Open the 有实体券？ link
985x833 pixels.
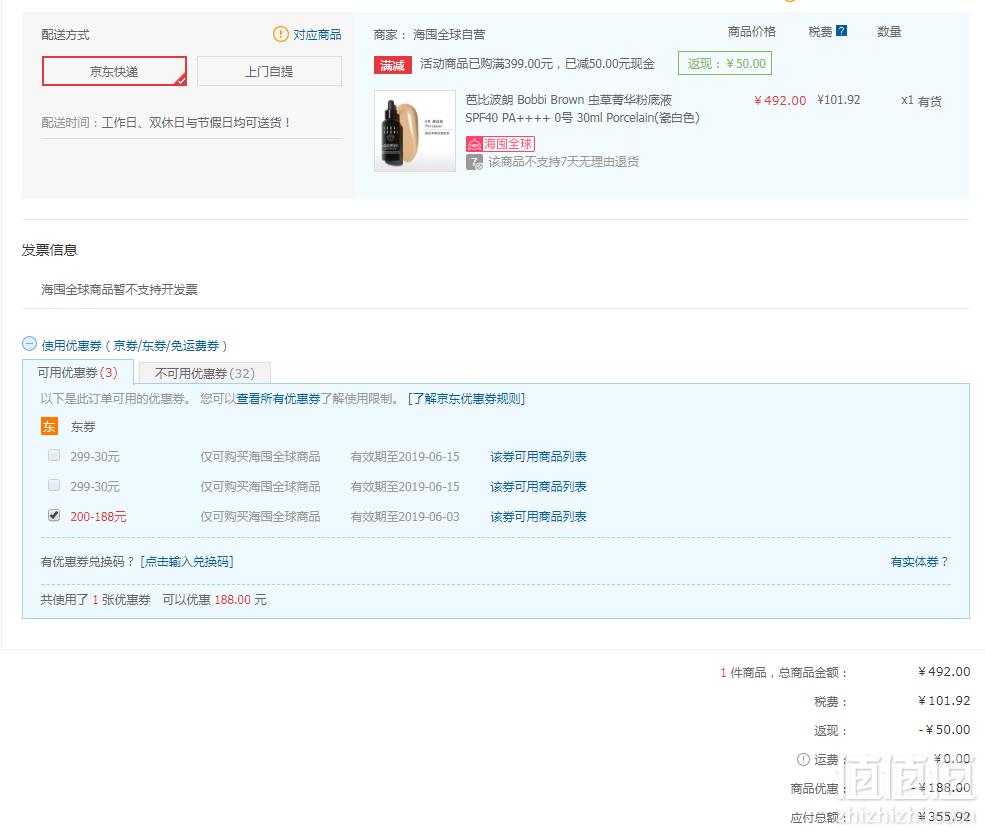pos(919,562)
